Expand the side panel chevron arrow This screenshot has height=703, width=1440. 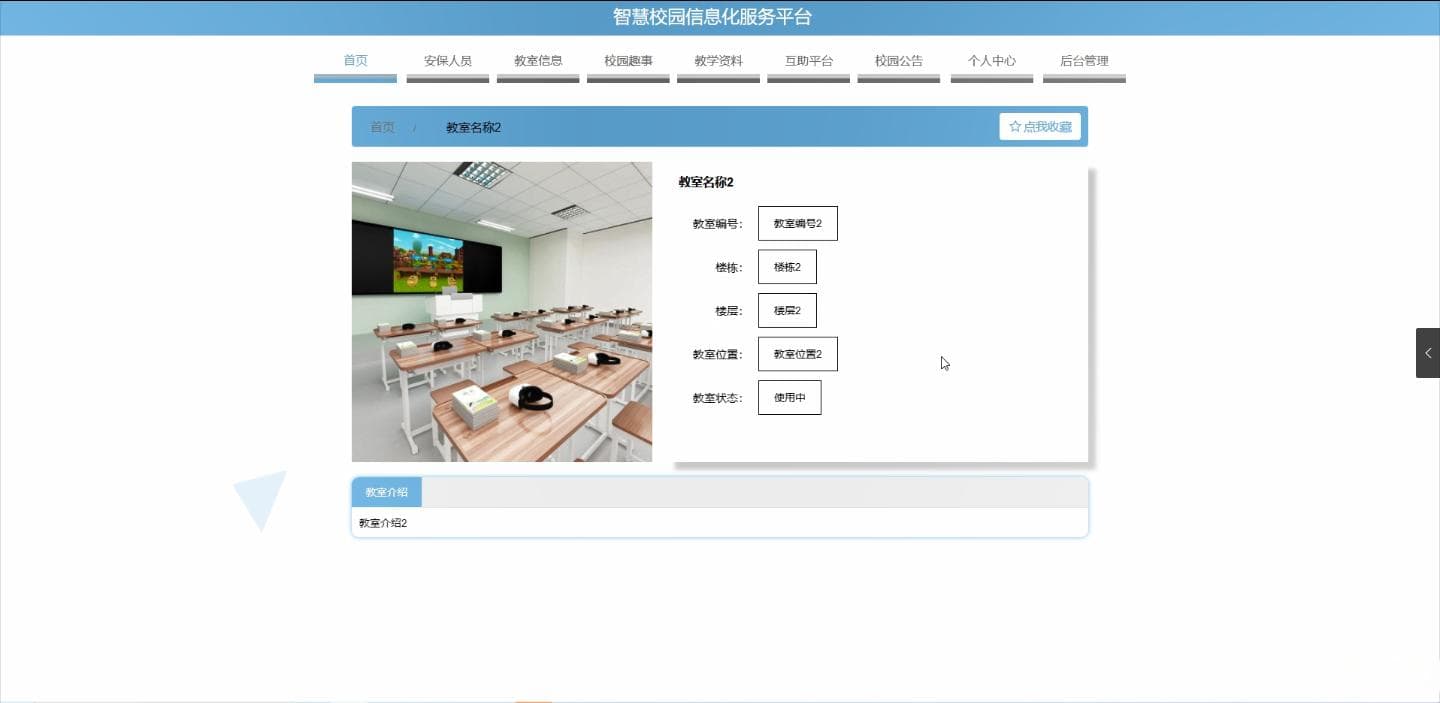[x=1427, y=353]
